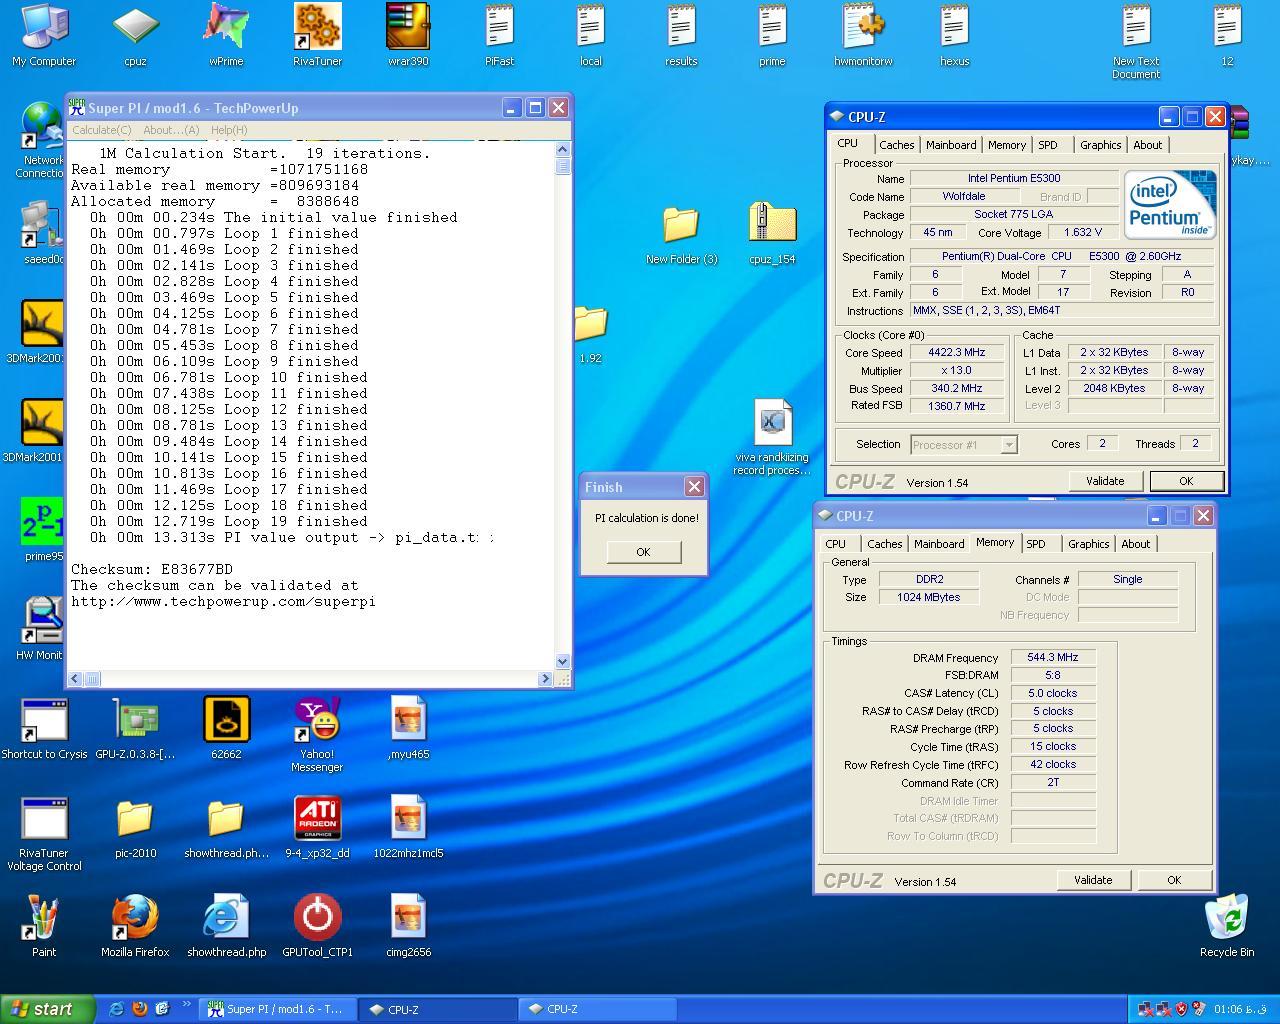Screen dimensions: 1280x1024
Task: Close the Finish dialog
Action: click(694, 487)
